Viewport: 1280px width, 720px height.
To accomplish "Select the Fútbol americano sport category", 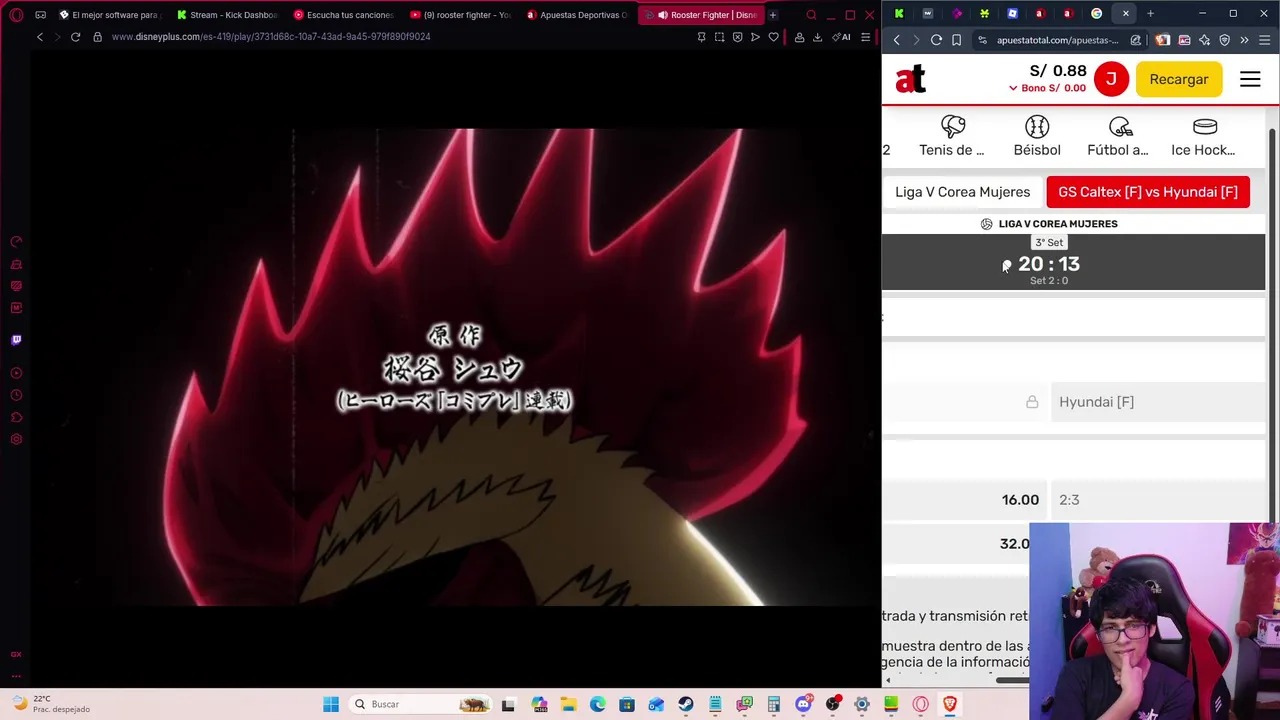I will pyautogui.click(x=1118, y=137).
